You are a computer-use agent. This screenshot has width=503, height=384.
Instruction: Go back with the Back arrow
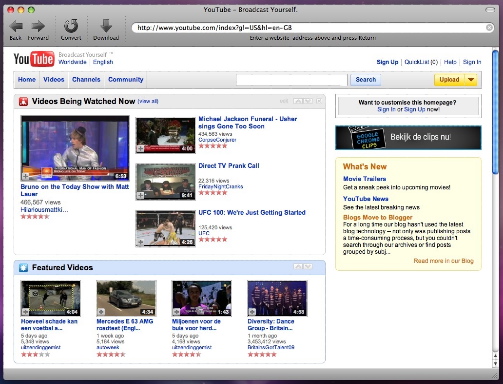pos(16,26)
